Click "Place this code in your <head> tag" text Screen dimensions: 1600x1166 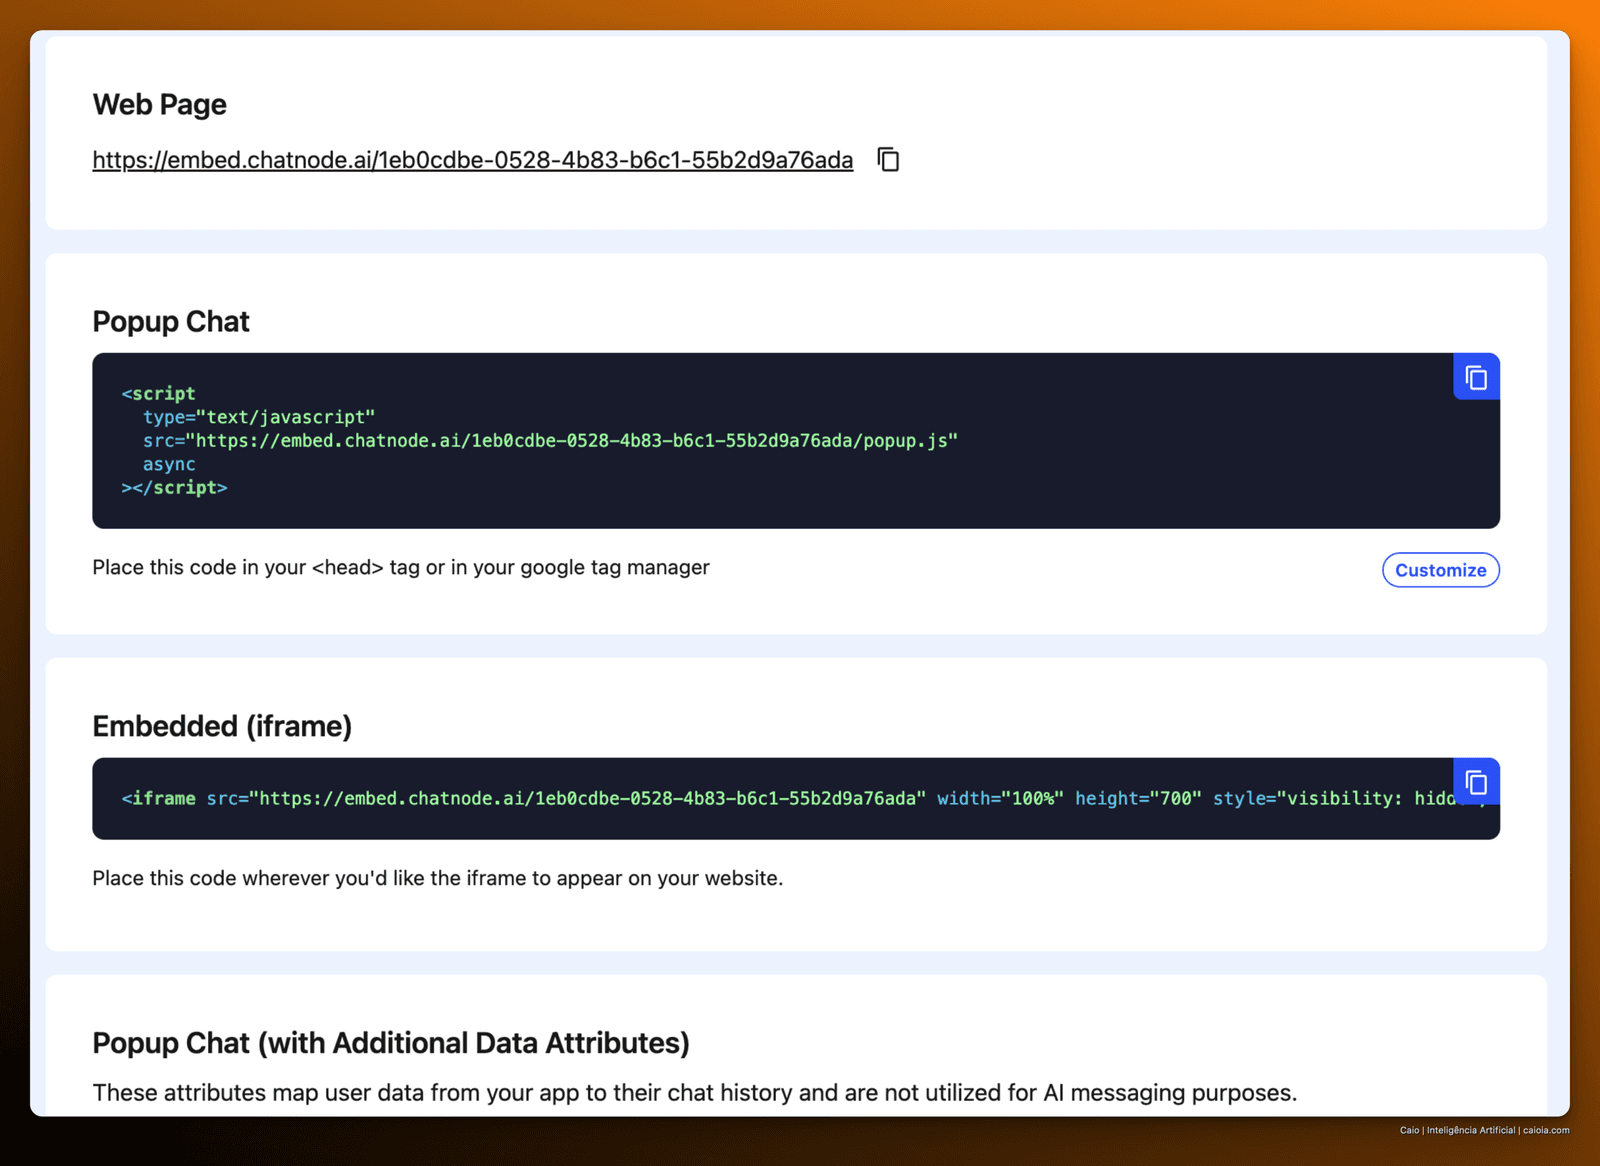click(401, 568)
